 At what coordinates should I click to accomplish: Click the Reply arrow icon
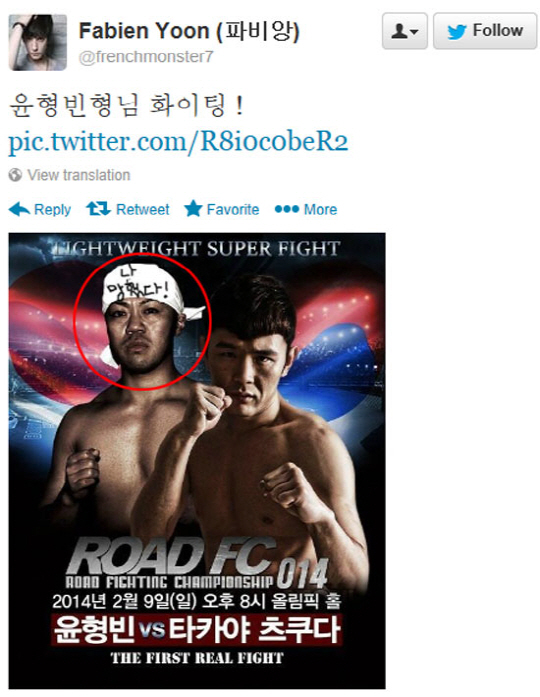[x=19, y=209]
